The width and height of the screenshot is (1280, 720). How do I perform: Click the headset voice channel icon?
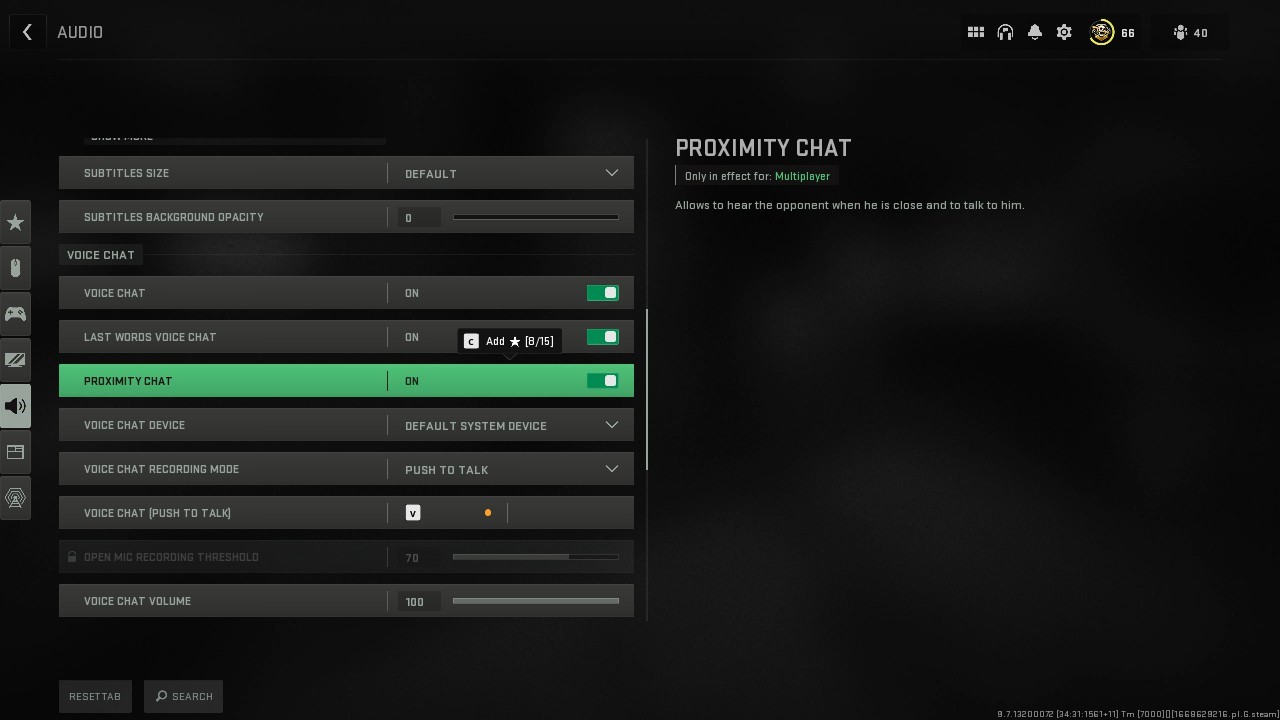tap(1005, 32)
